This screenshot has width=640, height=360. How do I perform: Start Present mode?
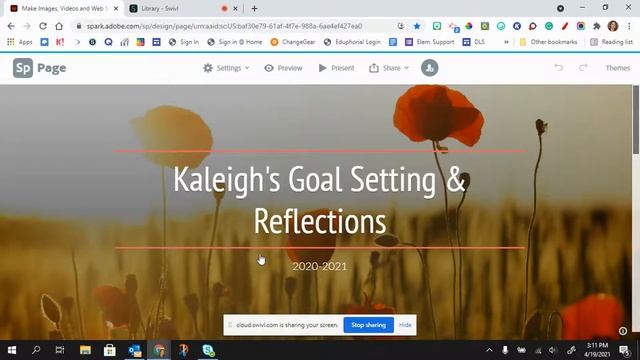pos(336,68)
